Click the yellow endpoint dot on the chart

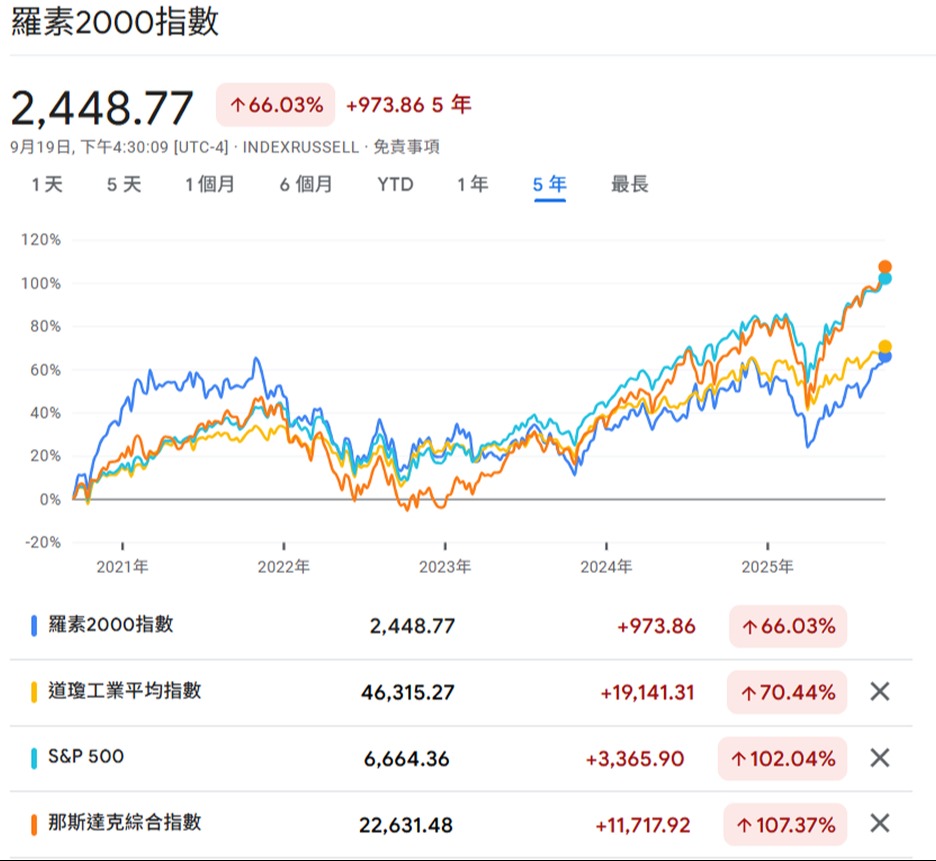pyautogui.click(x=885, y=345)
